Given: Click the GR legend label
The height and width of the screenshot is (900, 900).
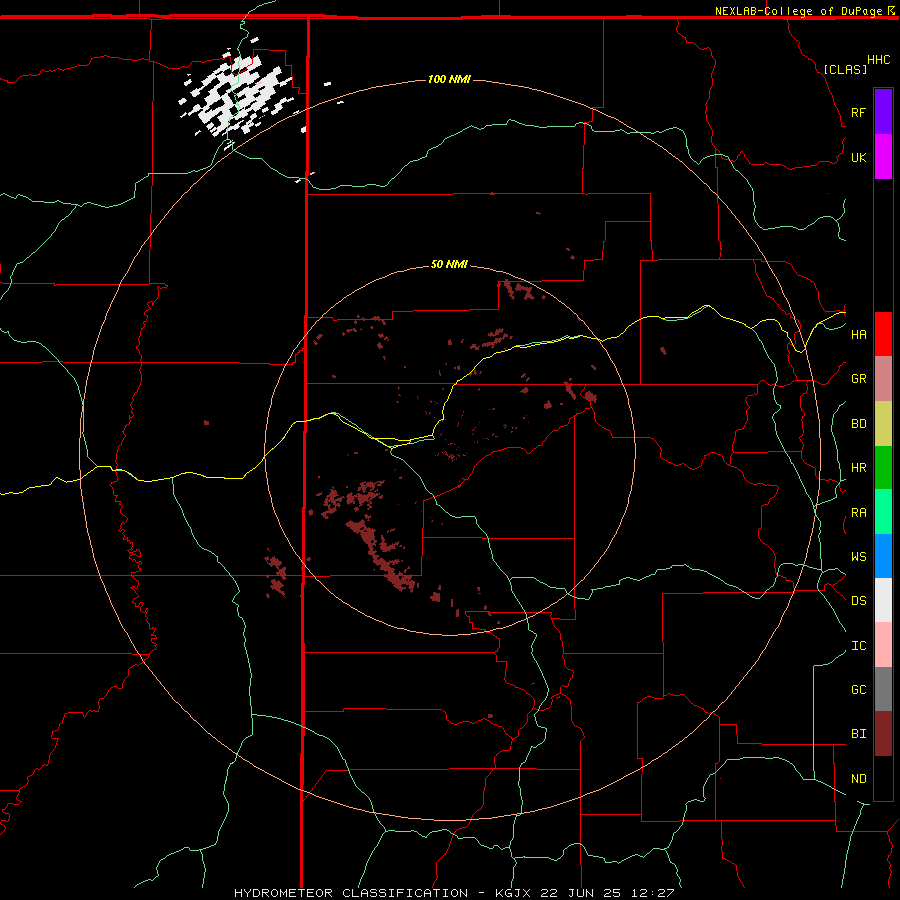Looking at the screenshot, I should click(858, 379).
